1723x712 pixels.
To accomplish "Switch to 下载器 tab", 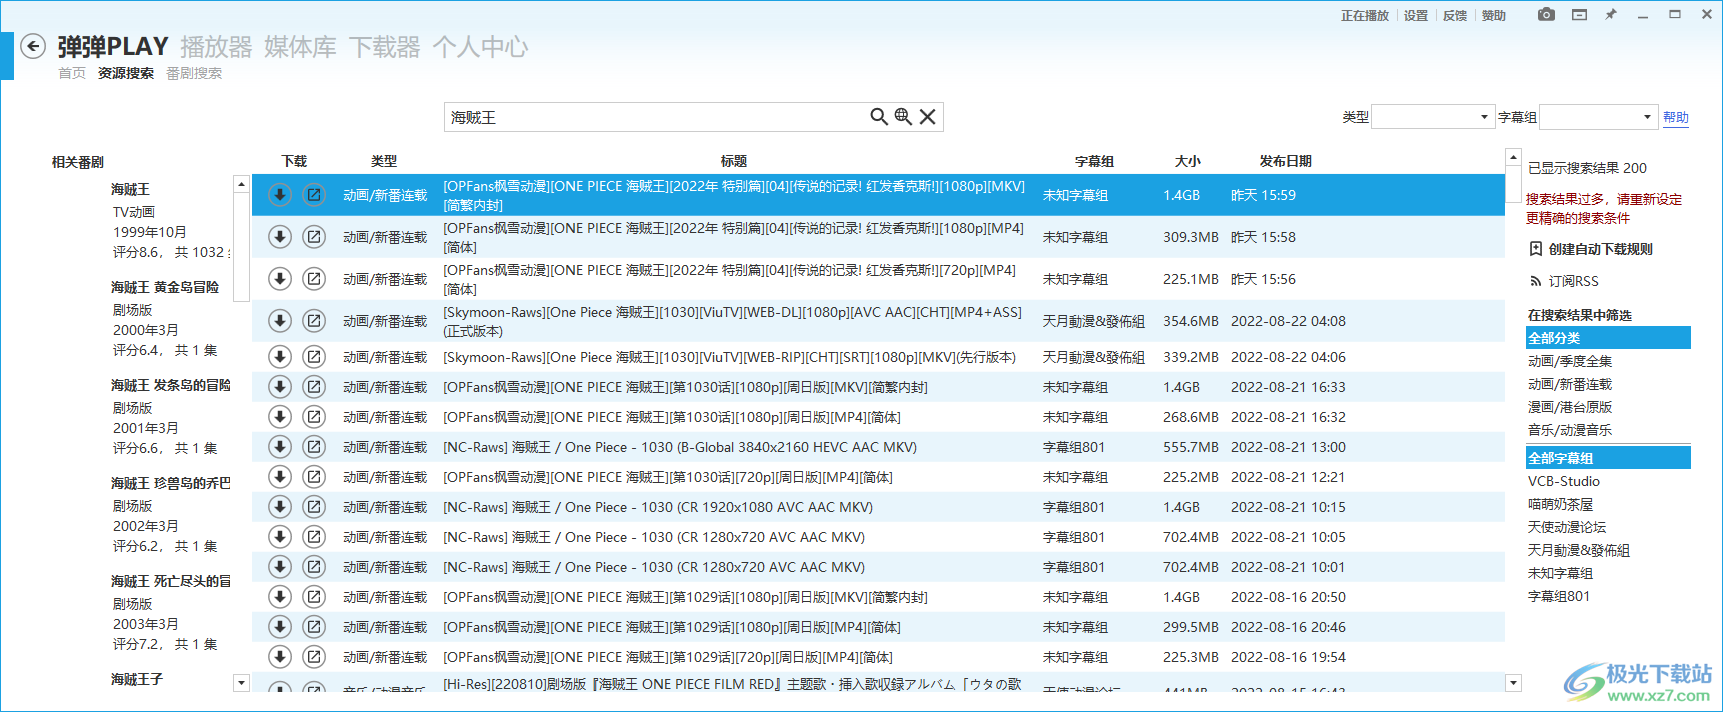I will [x=384, y=47].
